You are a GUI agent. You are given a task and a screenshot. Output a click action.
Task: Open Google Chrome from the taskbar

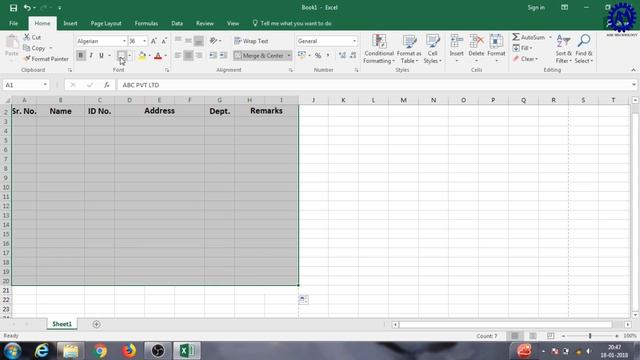click(100, 351)
